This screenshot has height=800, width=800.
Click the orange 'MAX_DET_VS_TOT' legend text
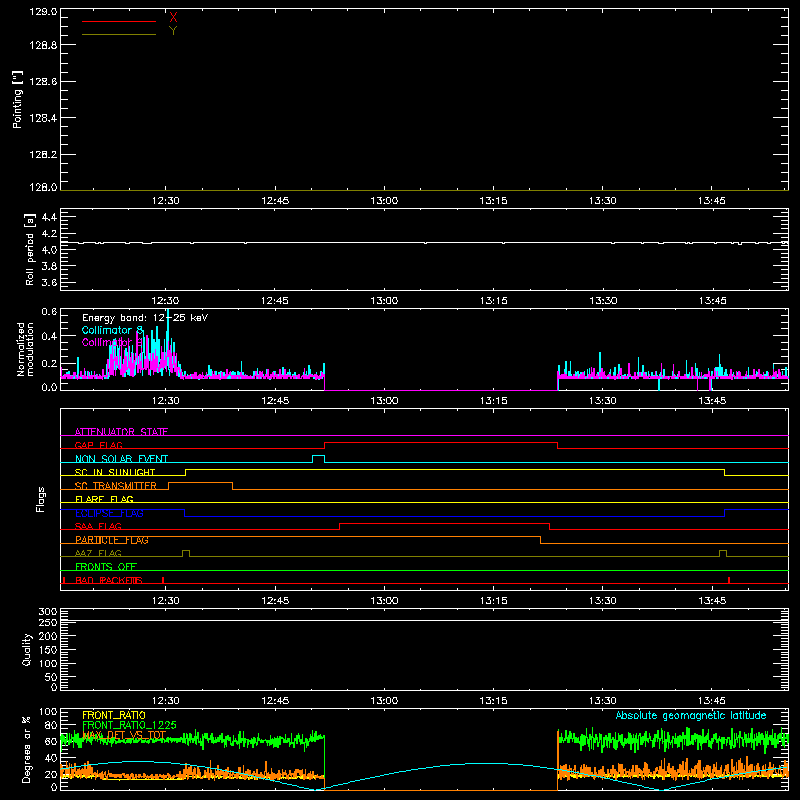124,735
